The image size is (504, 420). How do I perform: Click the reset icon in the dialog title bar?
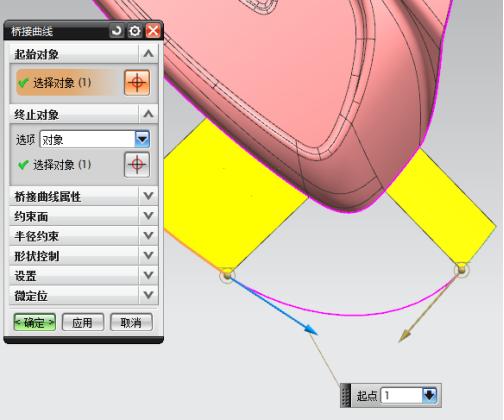click(x=117, y=31)
